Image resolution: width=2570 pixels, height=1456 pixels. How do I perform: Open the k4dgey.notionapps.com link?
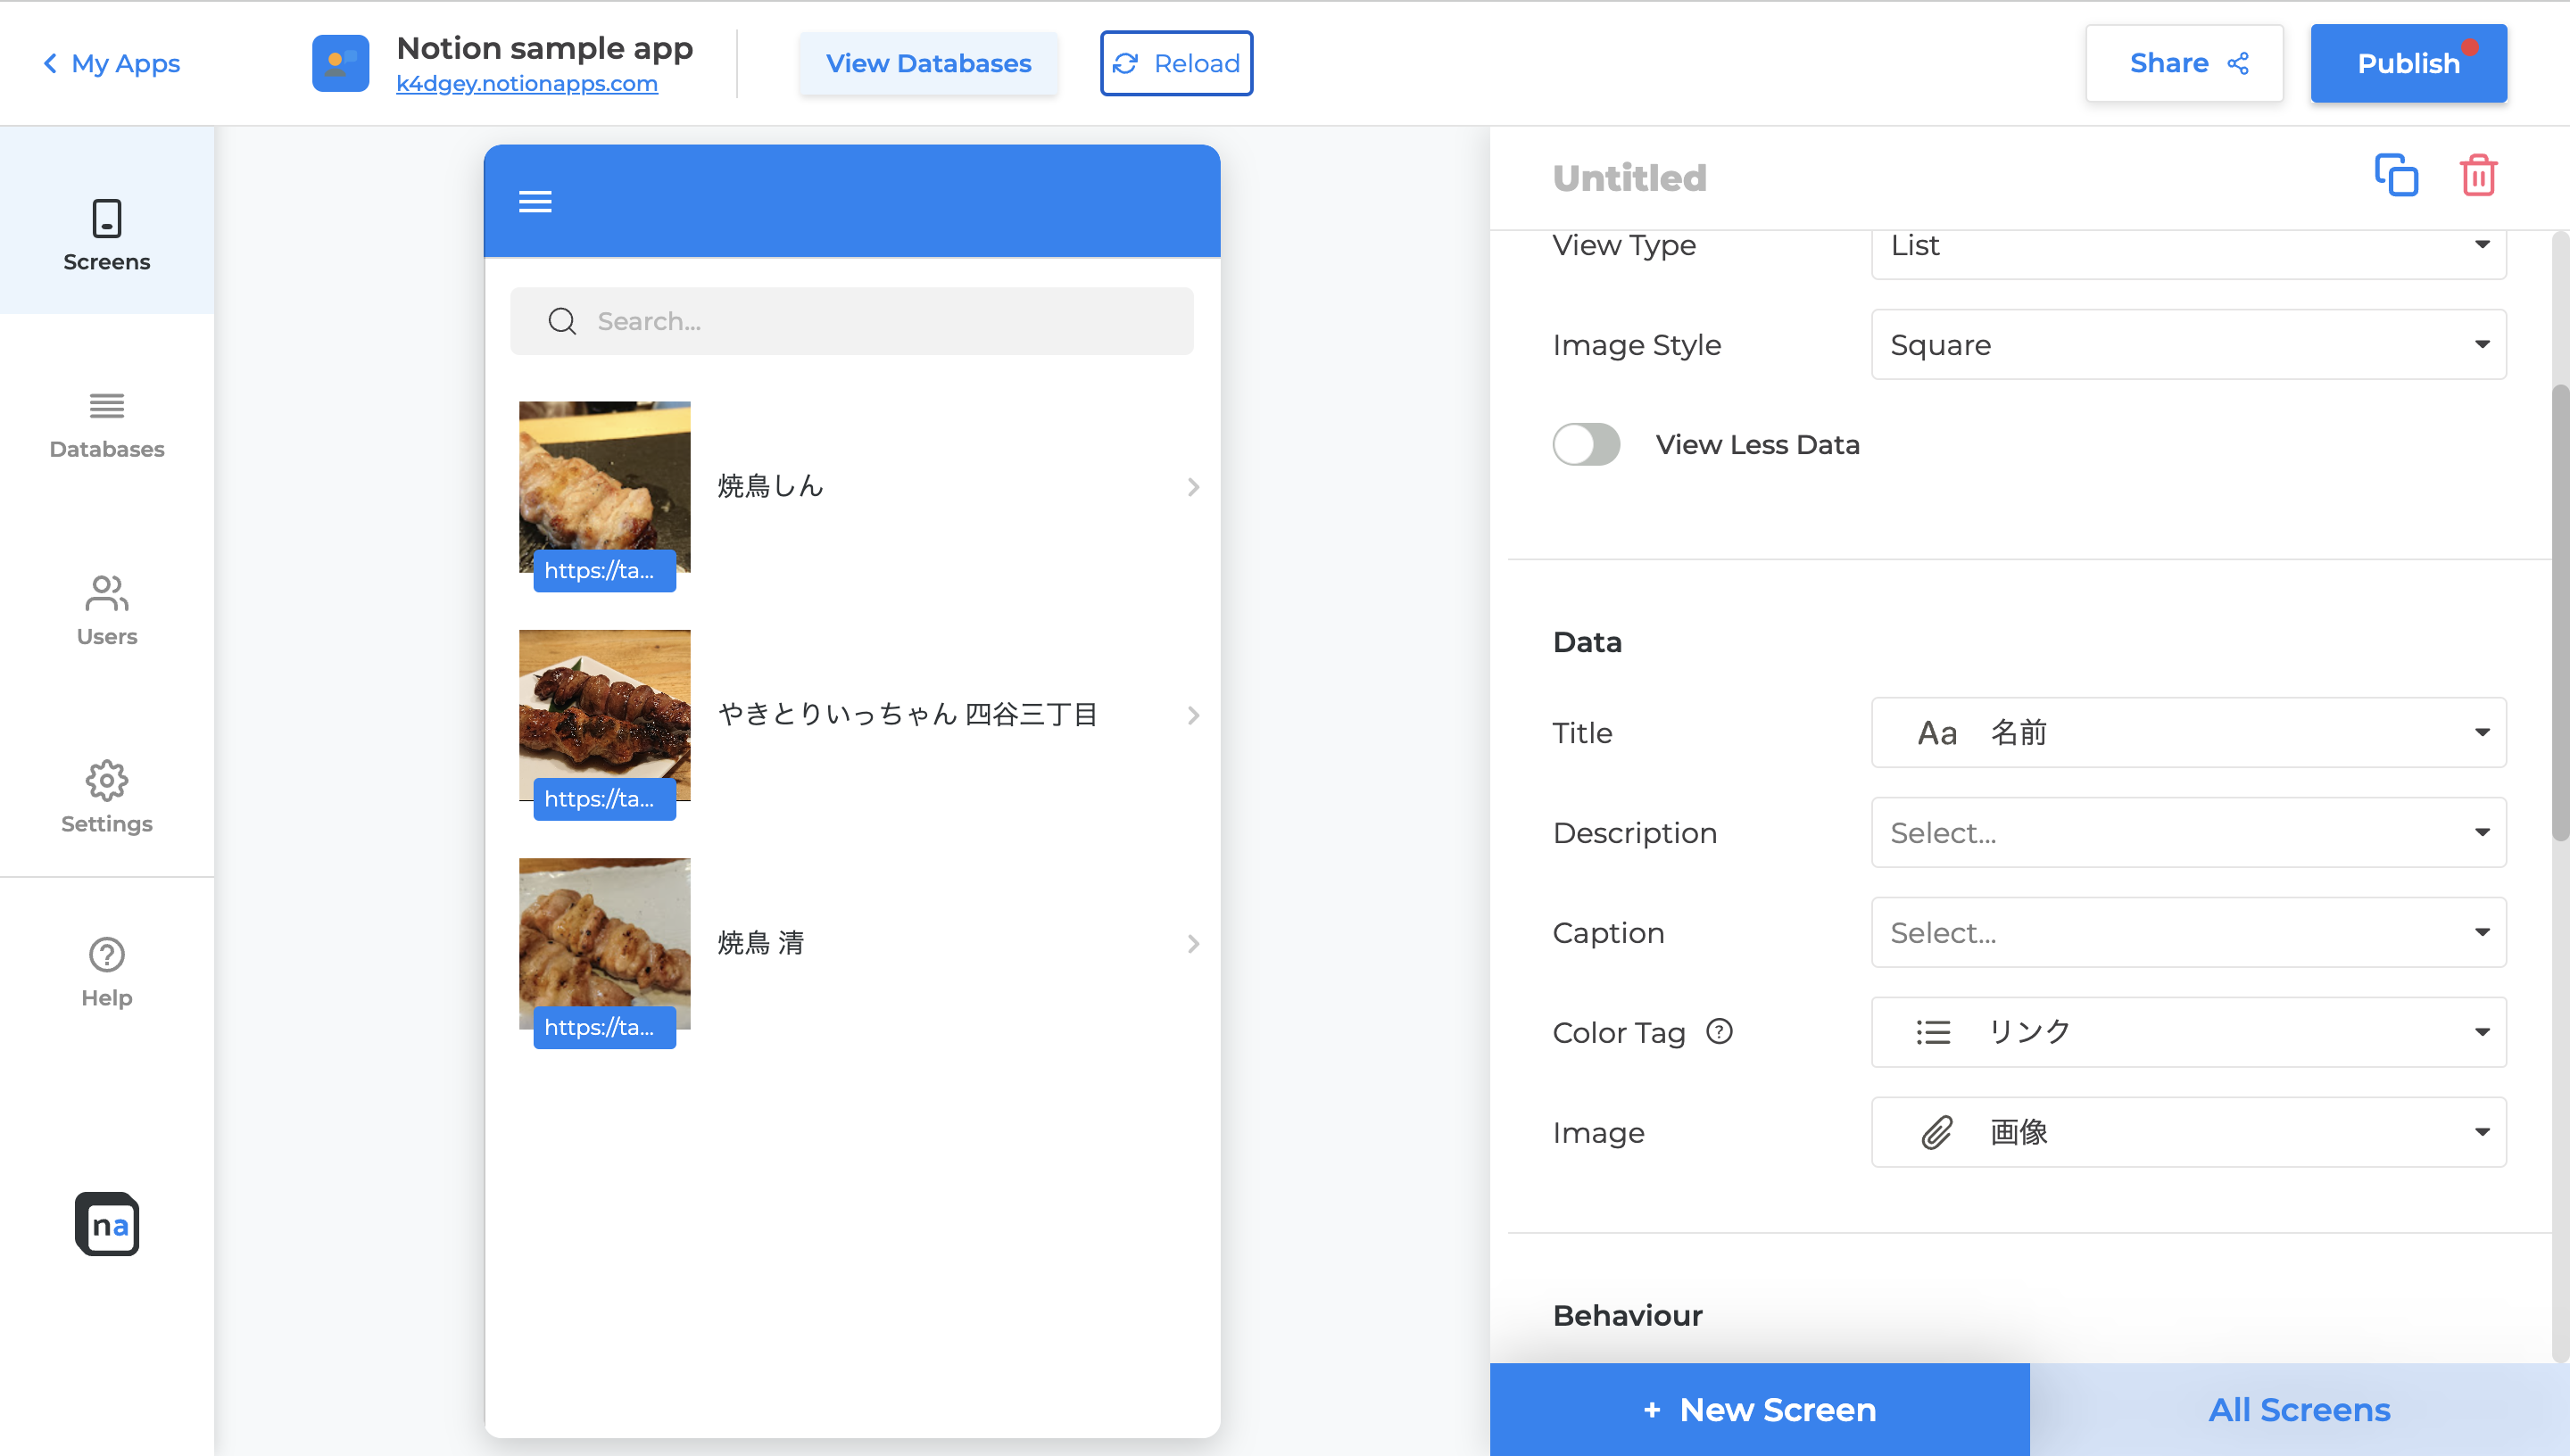point(526,84)
